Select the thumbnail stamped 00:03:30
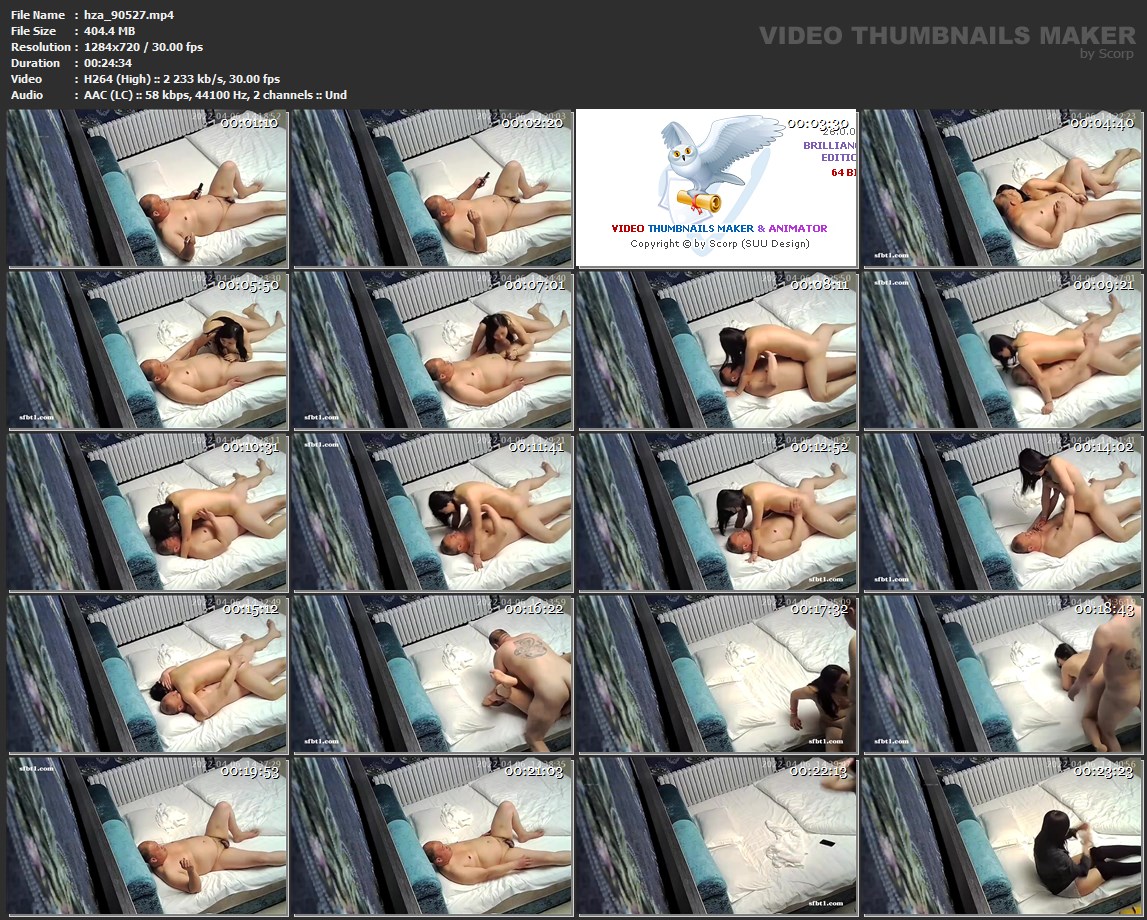The width and height of the screenshot is (1147, 920). [x=716, y=188]
